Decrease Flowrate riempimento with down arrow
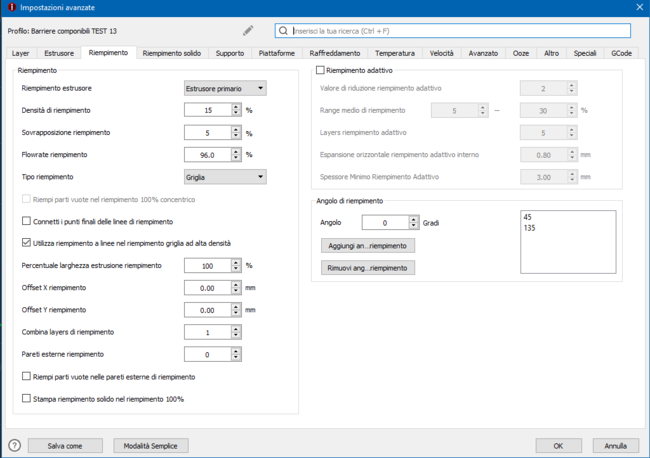This screenshot has width=650, height=458. coord(236,158)
